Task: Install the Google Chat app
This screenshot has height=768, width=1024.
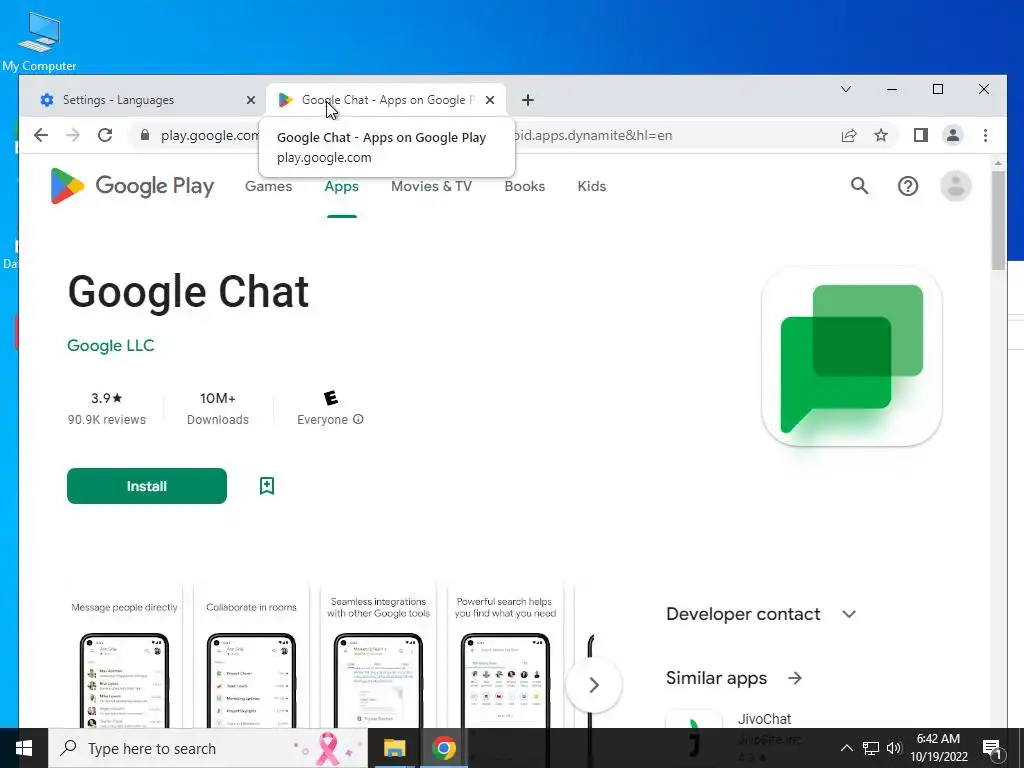Action: 147,486
